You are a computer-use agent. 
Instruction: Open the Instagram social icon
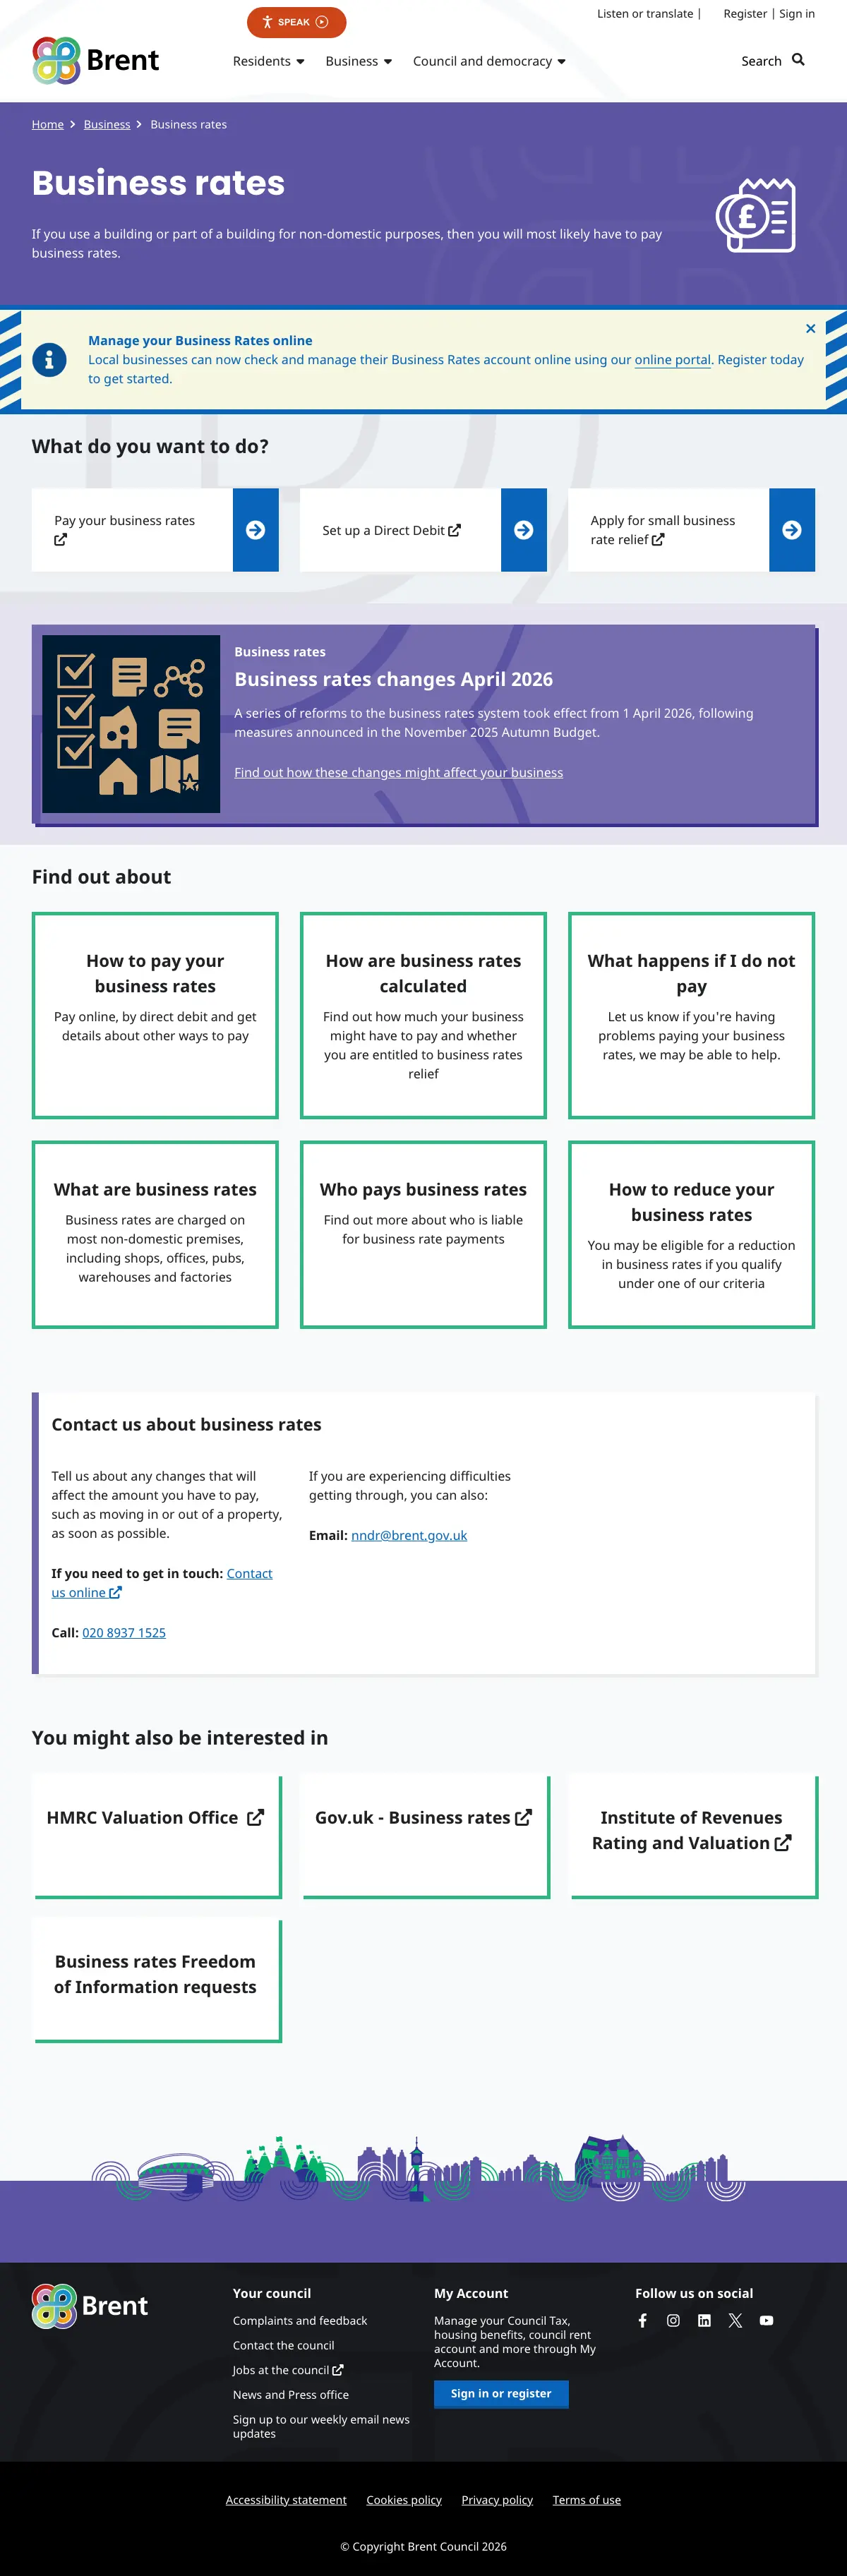(x=673, y=2320)
